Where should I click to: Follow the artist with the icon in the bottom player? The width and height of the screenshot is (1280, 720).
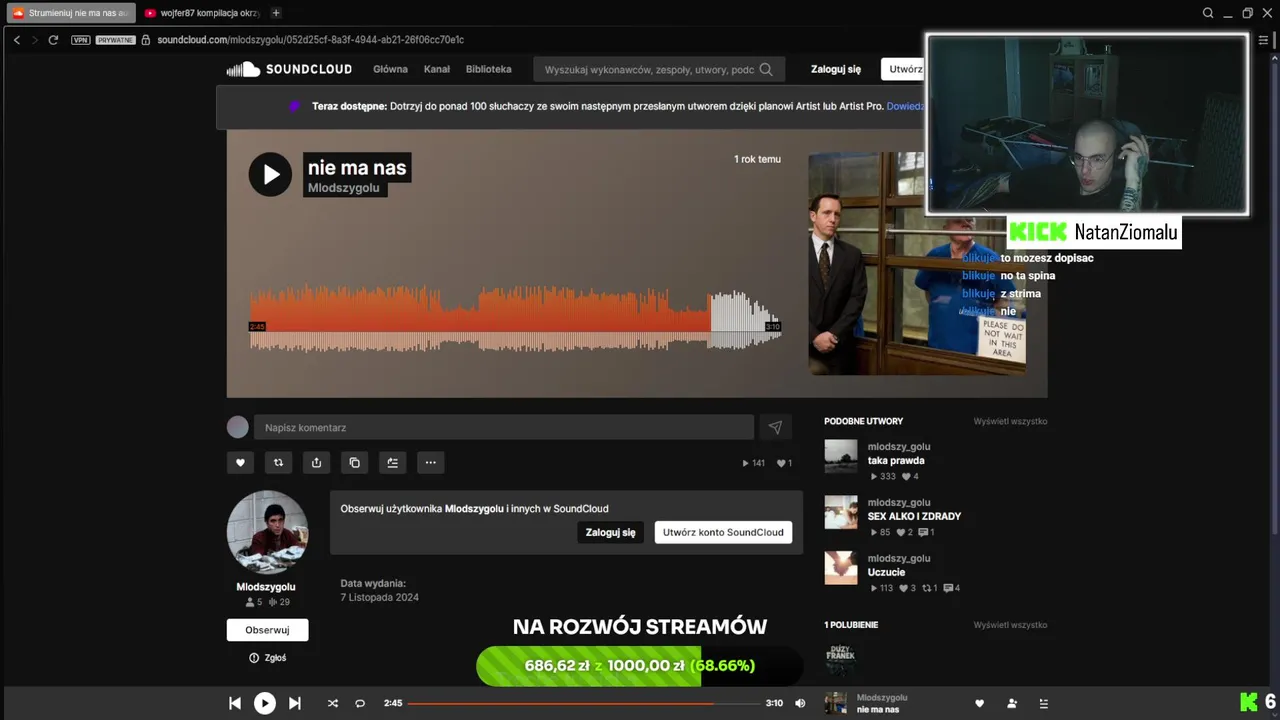click(1012, 703)
